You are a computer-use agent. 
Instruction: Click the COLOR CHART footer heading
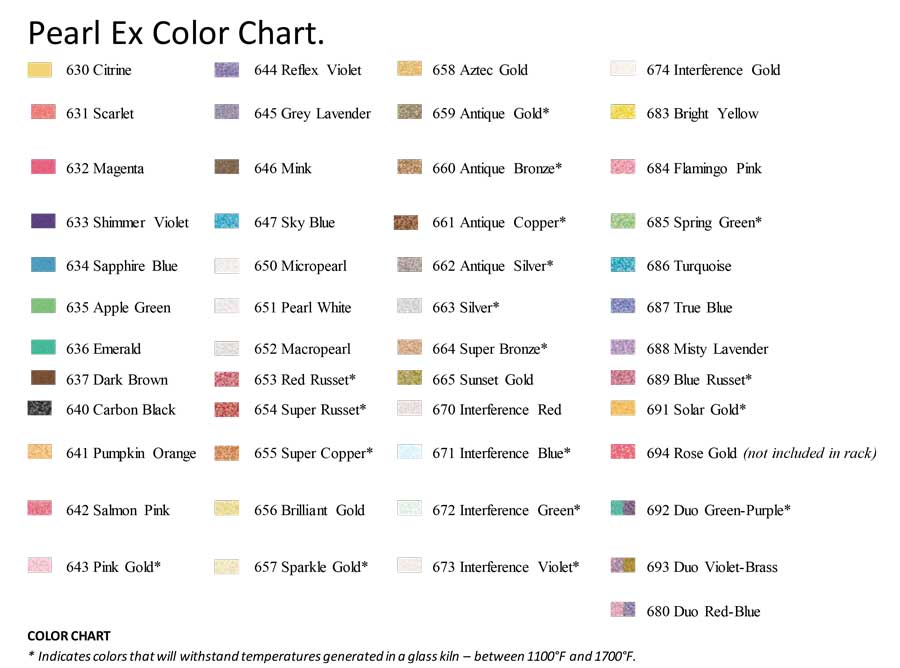(x=69, y=636)
